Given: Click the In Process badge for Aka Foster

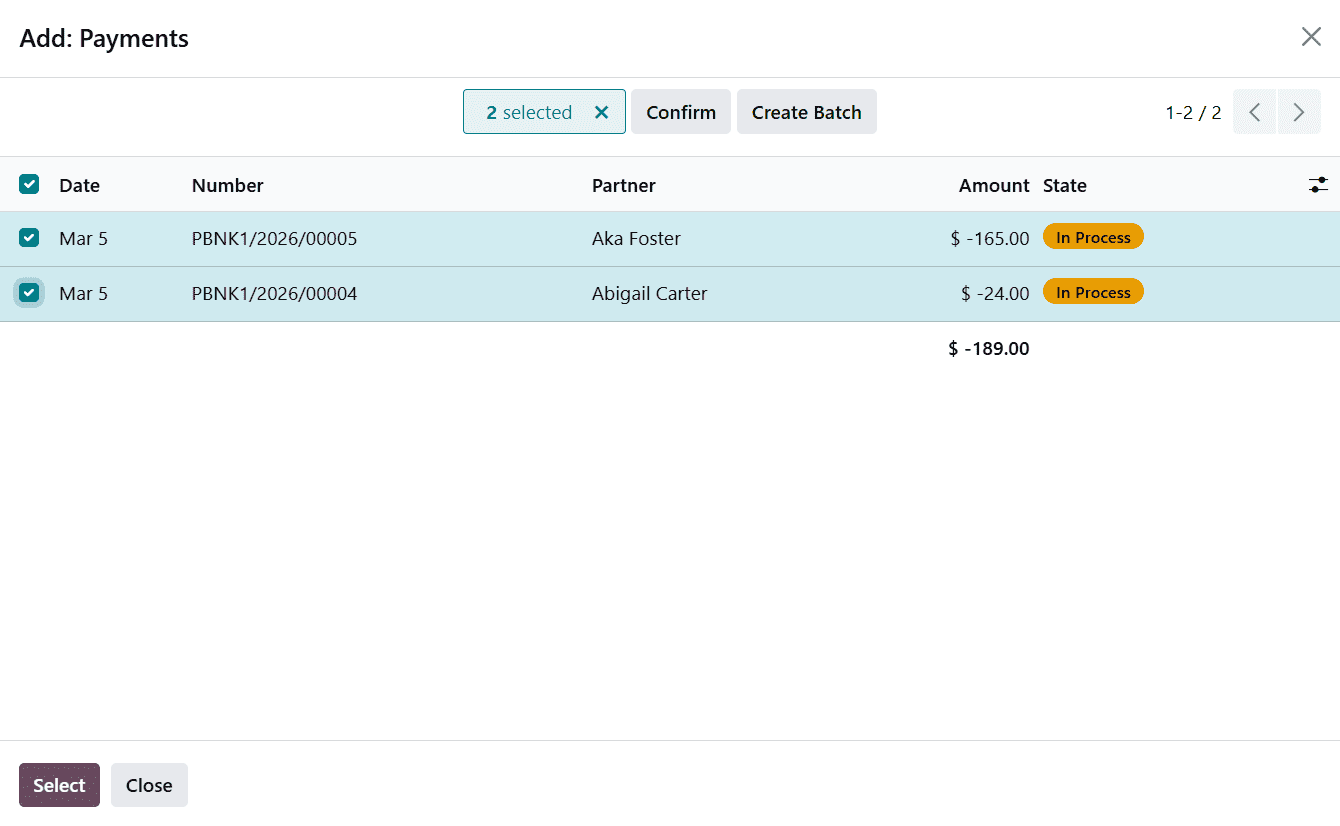Looking at the screenshot, I should 1093,237.
